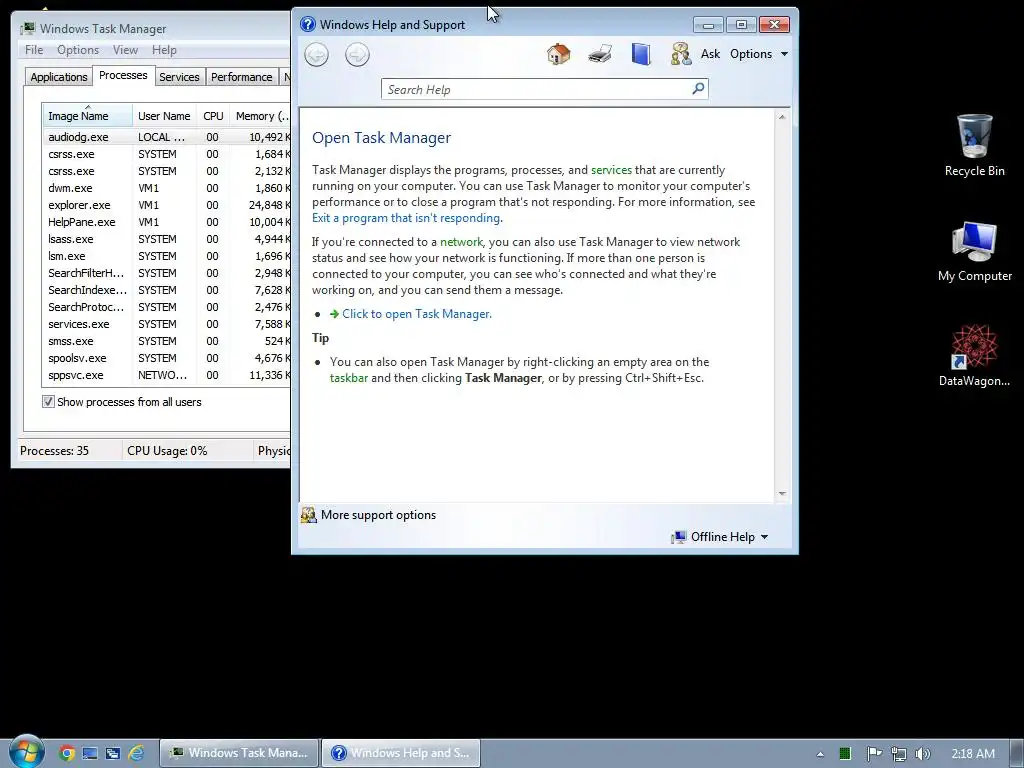Open the taskbar glossary link

point(349,377)
